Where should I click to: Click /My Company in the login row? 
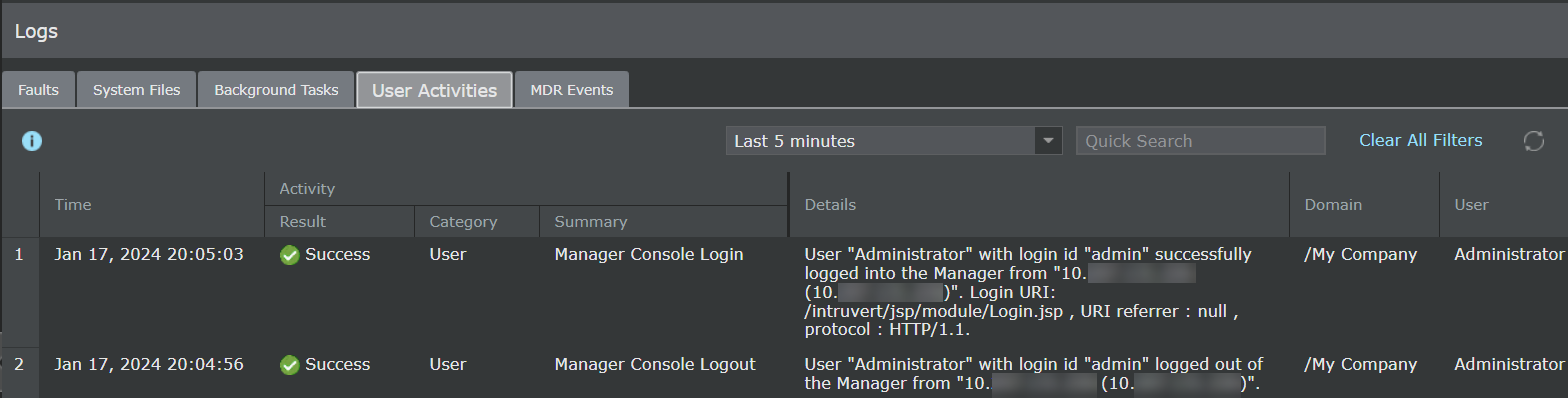1361,255
